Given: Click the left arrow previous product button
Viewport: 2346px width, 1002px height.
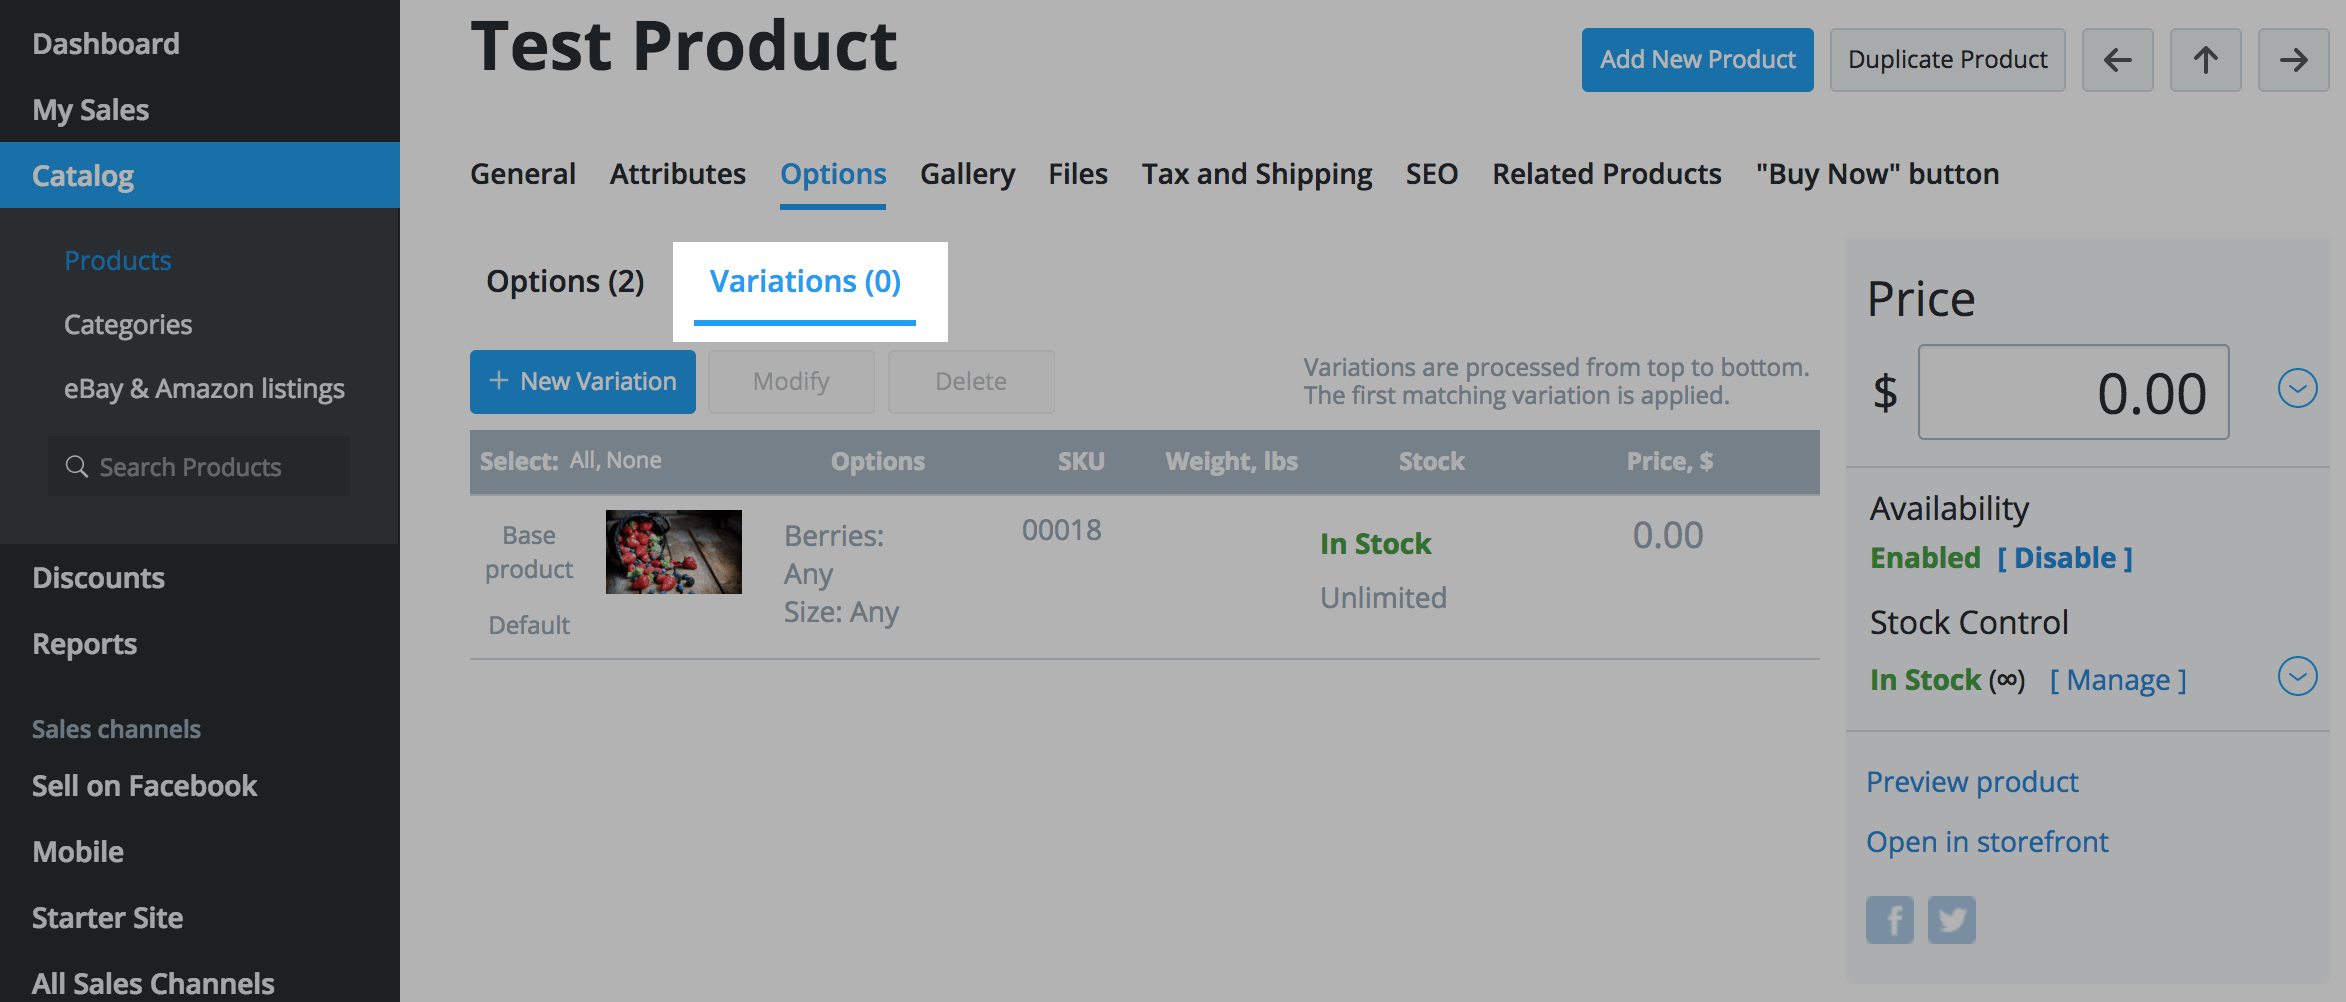Looking at the screenshot, I should [2117, 60].
